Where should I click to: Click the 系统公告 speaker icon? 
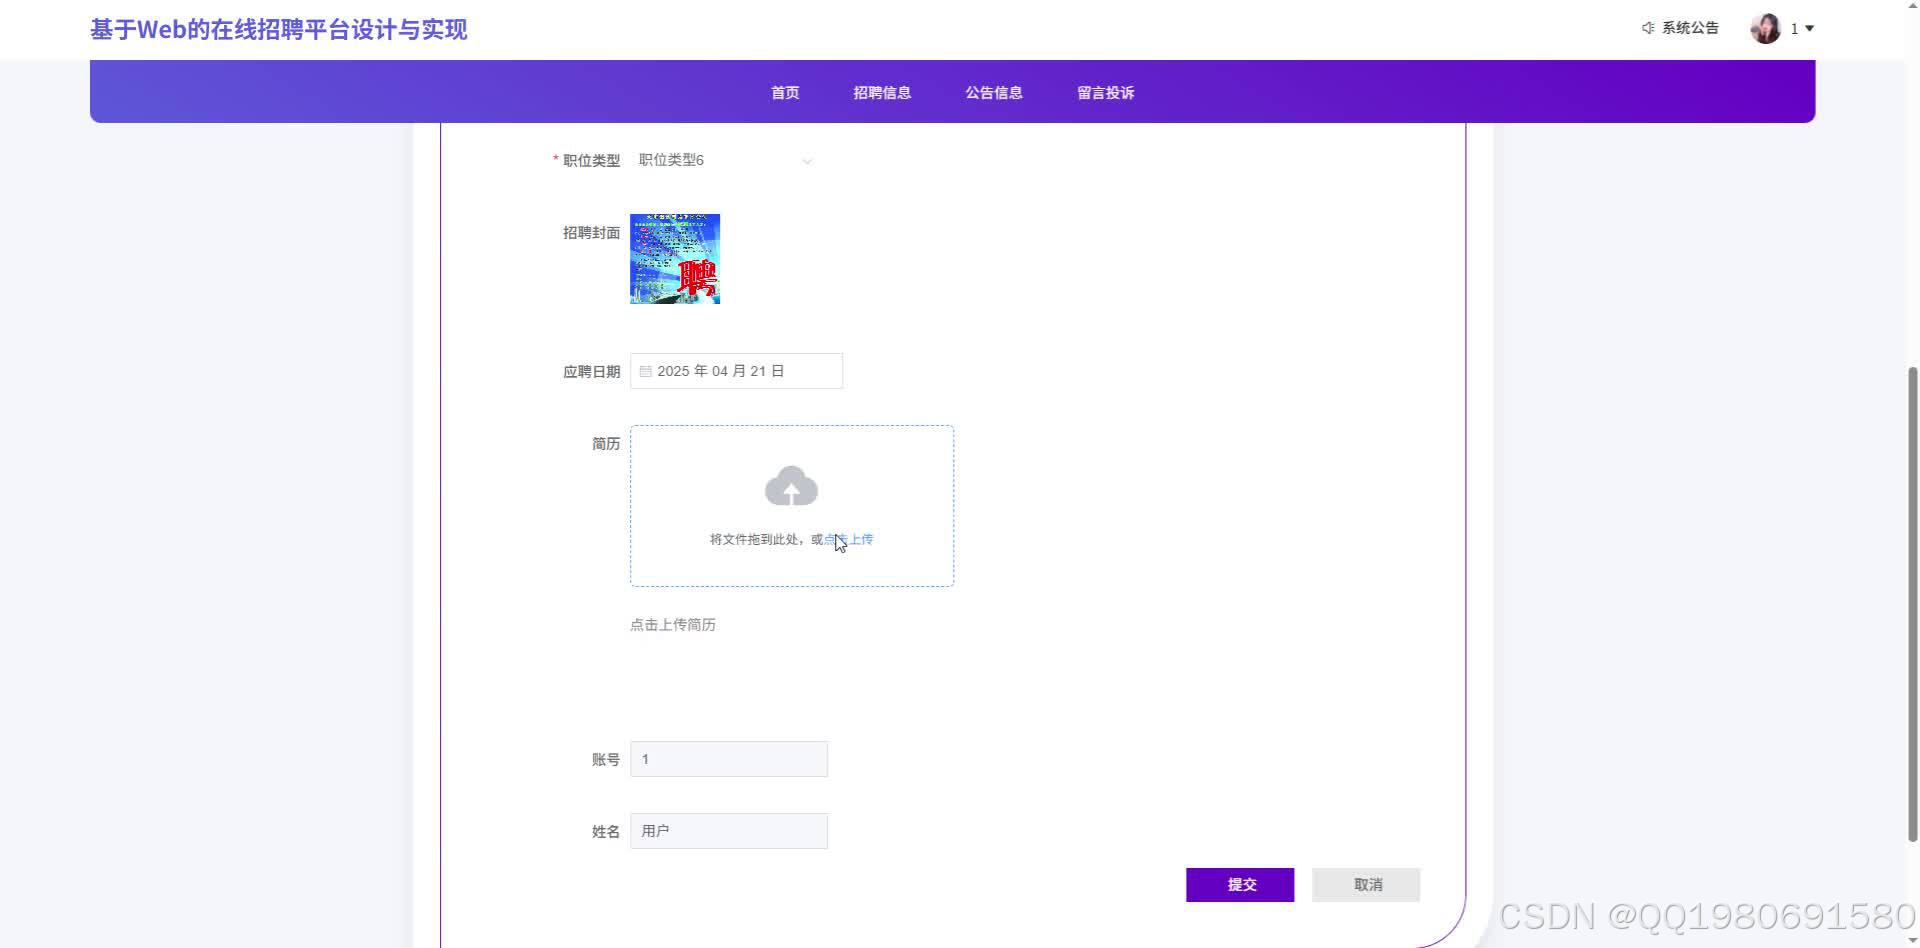click(x=1647, y=27)
